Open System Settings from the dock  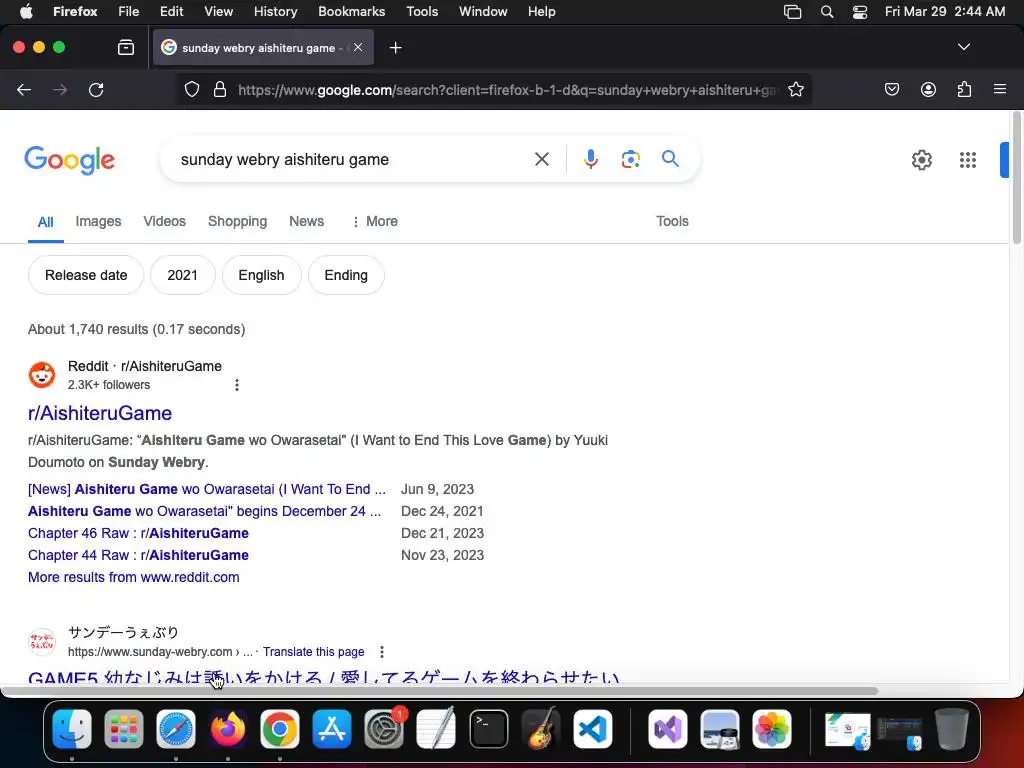[x=384, y=729]
